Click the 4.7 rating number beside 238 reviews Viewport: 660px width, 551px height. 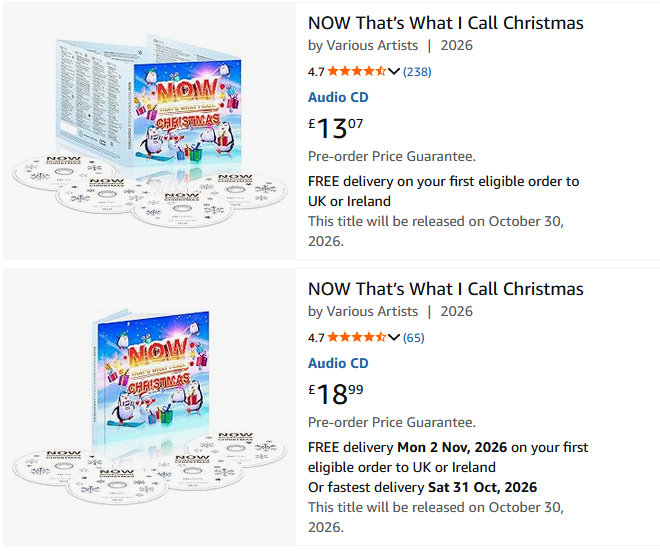[316, 71]
